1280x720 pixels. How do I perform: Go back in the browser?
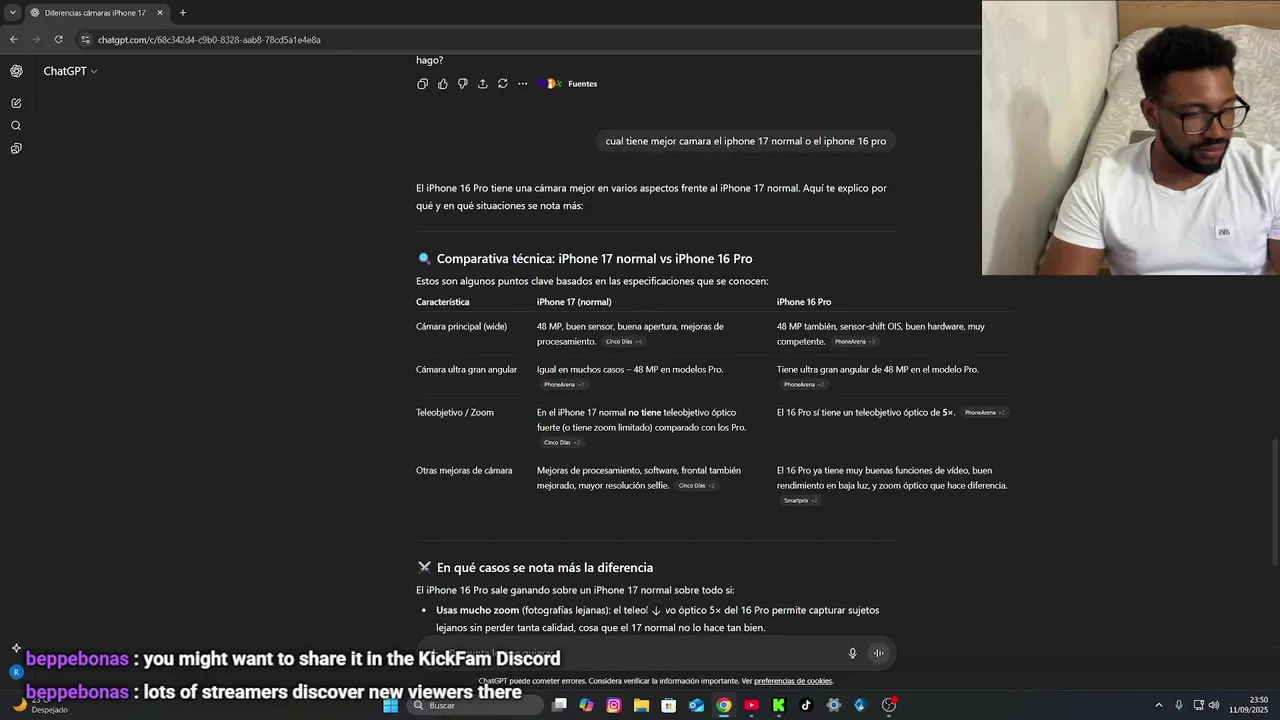pos(13,40)
